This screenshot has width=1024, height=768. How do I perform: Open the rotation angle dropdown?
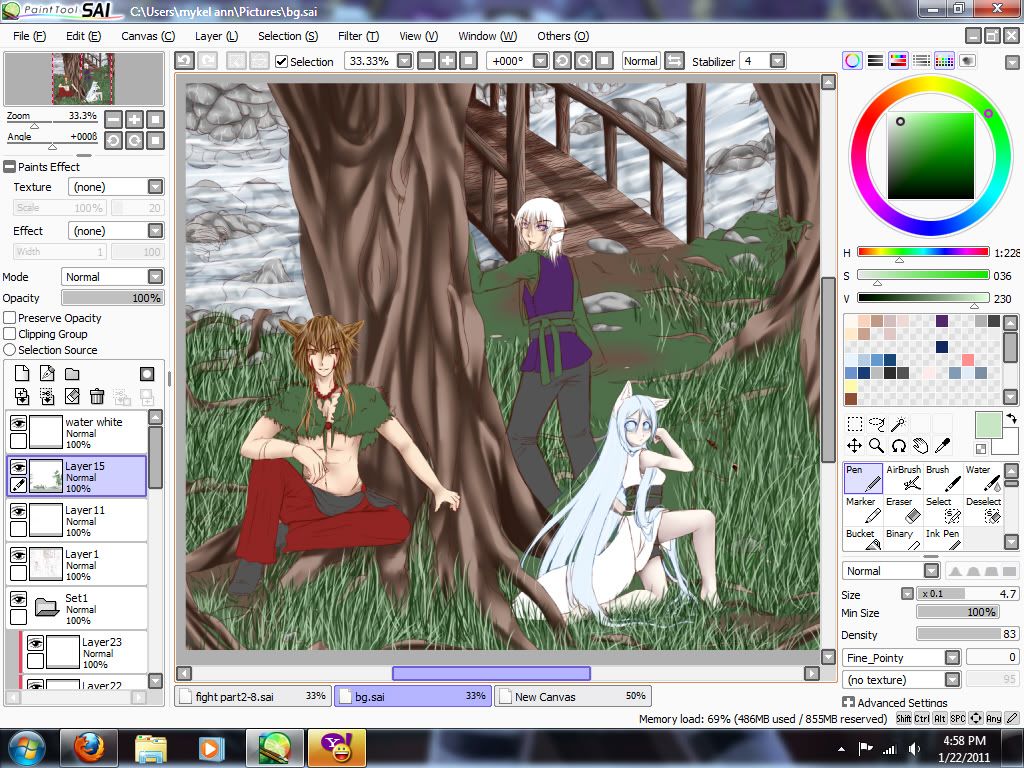(x=540, y=61)
